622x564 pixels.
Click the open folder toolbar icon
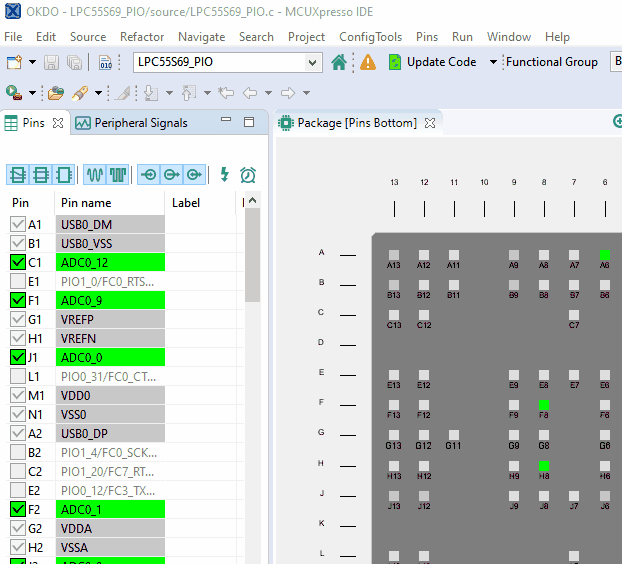(56, 93)
